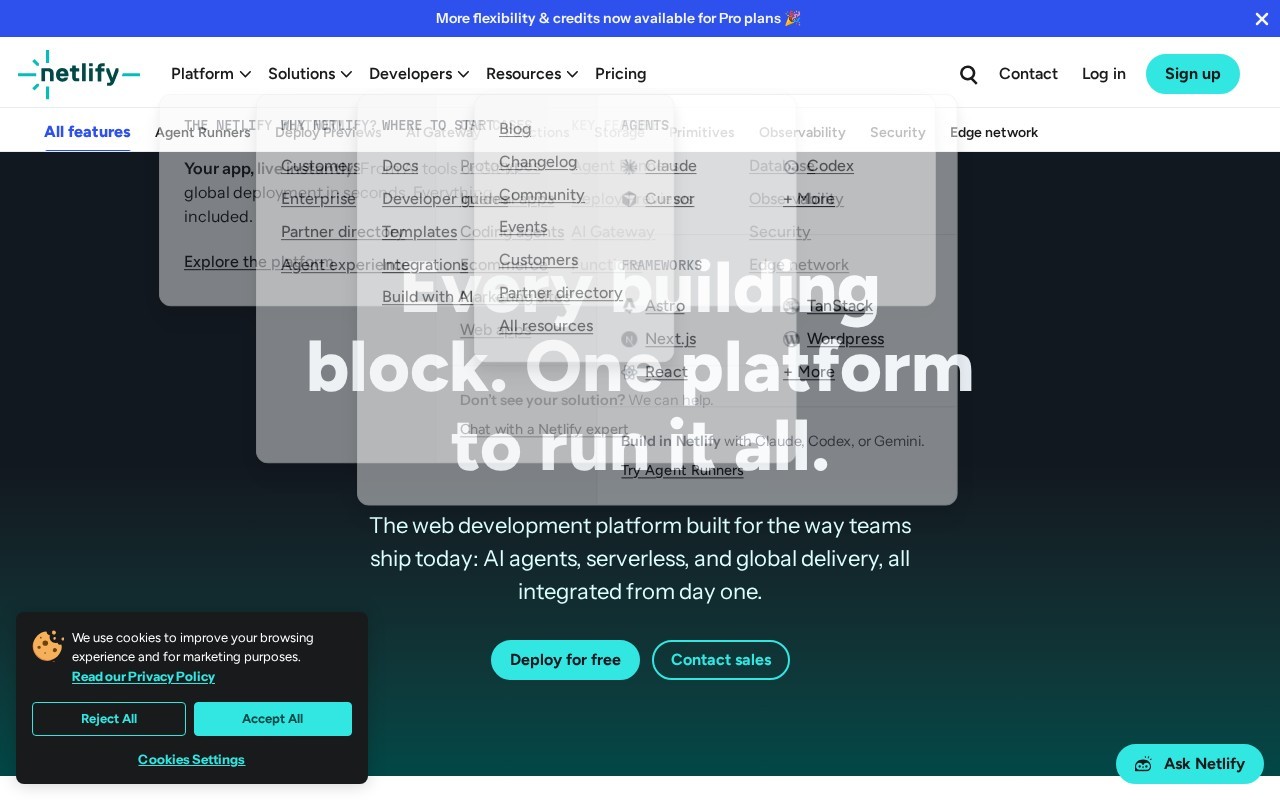This screenshot has height=800, width=1280.
Task: Click the Deploy for free button
Action: click(x=565, y=660)
